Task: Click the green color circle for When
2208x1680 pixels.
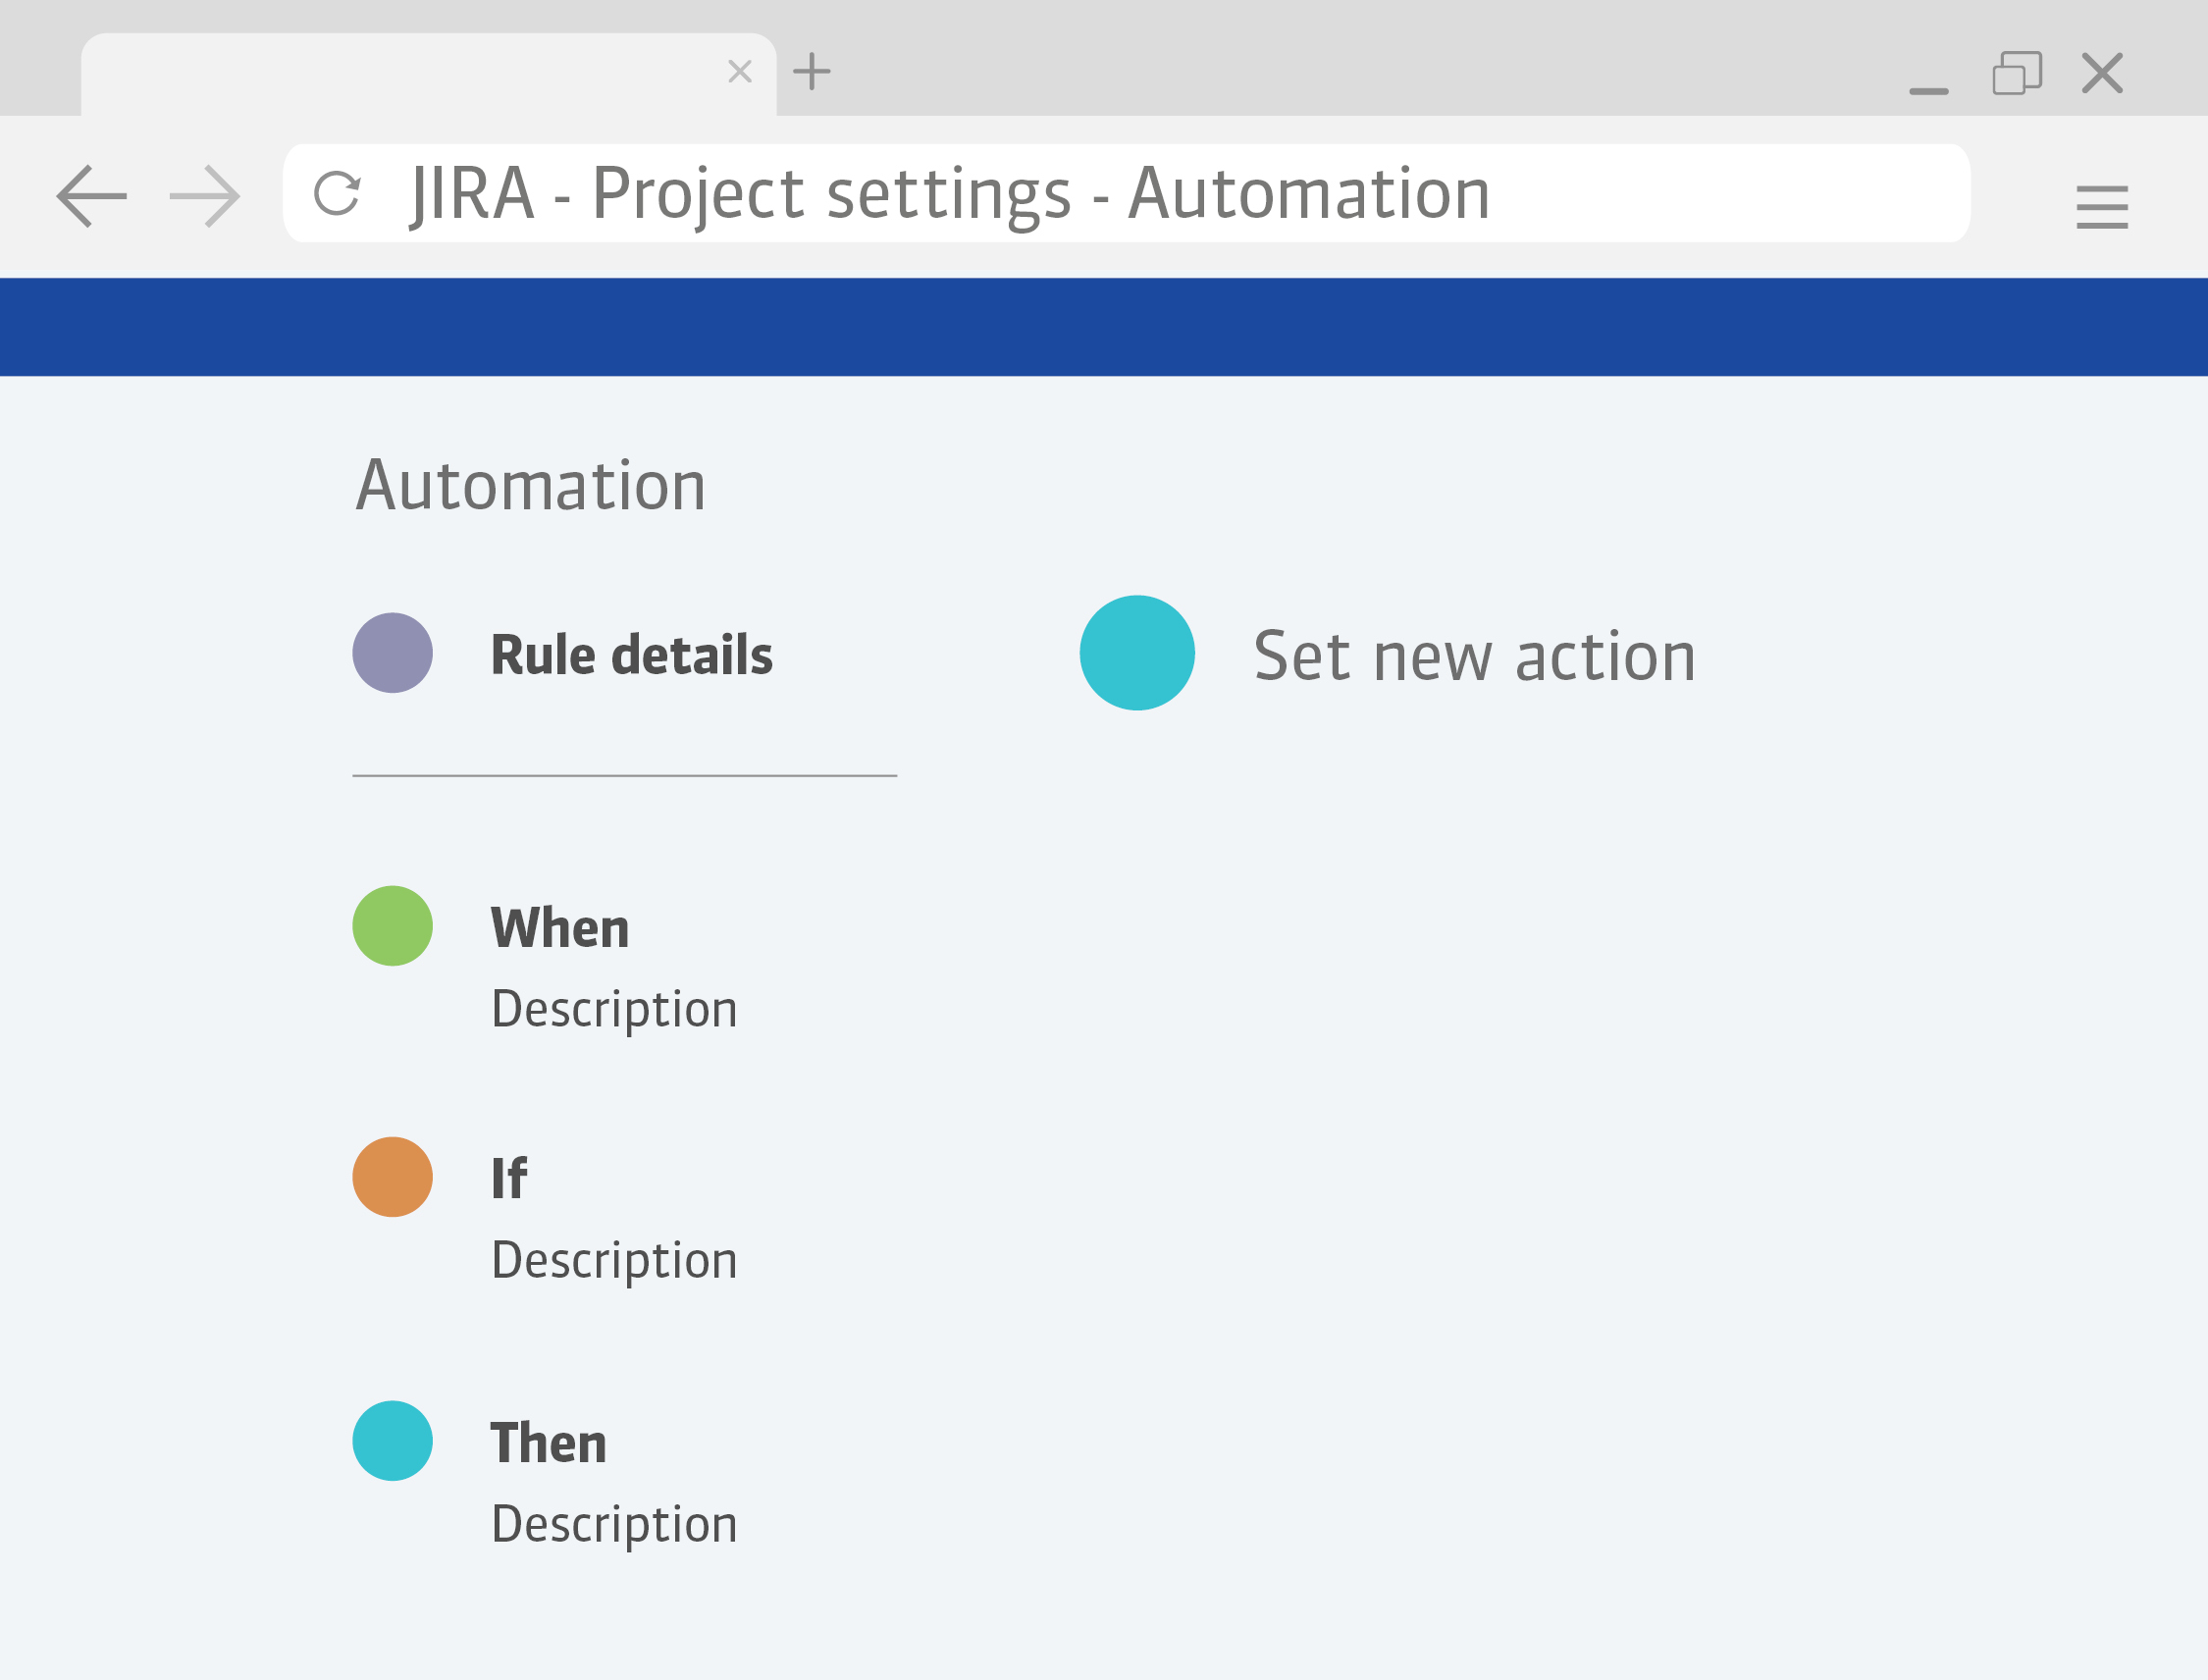Action: point(393,925)
